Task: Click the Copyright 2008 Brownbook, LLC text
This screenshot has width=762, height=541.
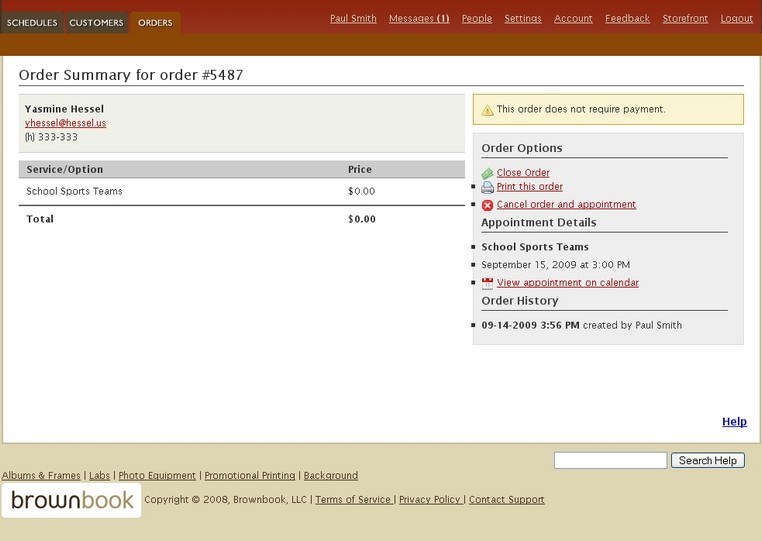Action: (x=225, y=500)
